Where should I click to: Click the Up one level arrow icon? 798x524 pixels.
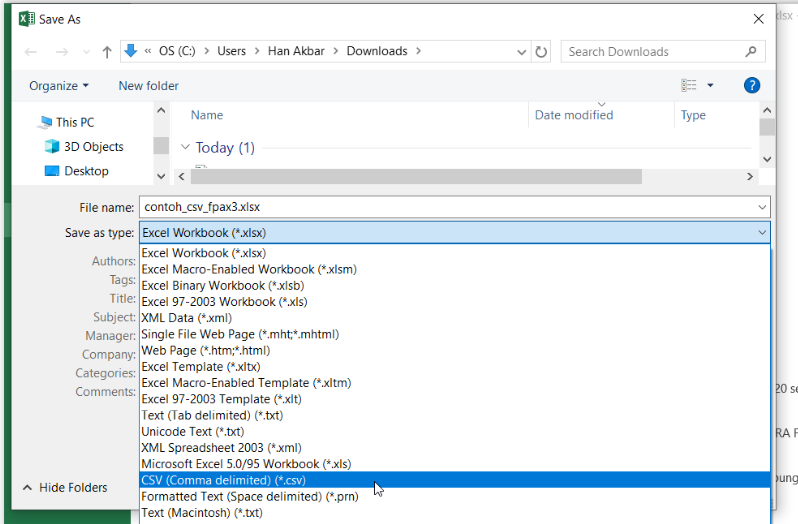pos(107,52)
